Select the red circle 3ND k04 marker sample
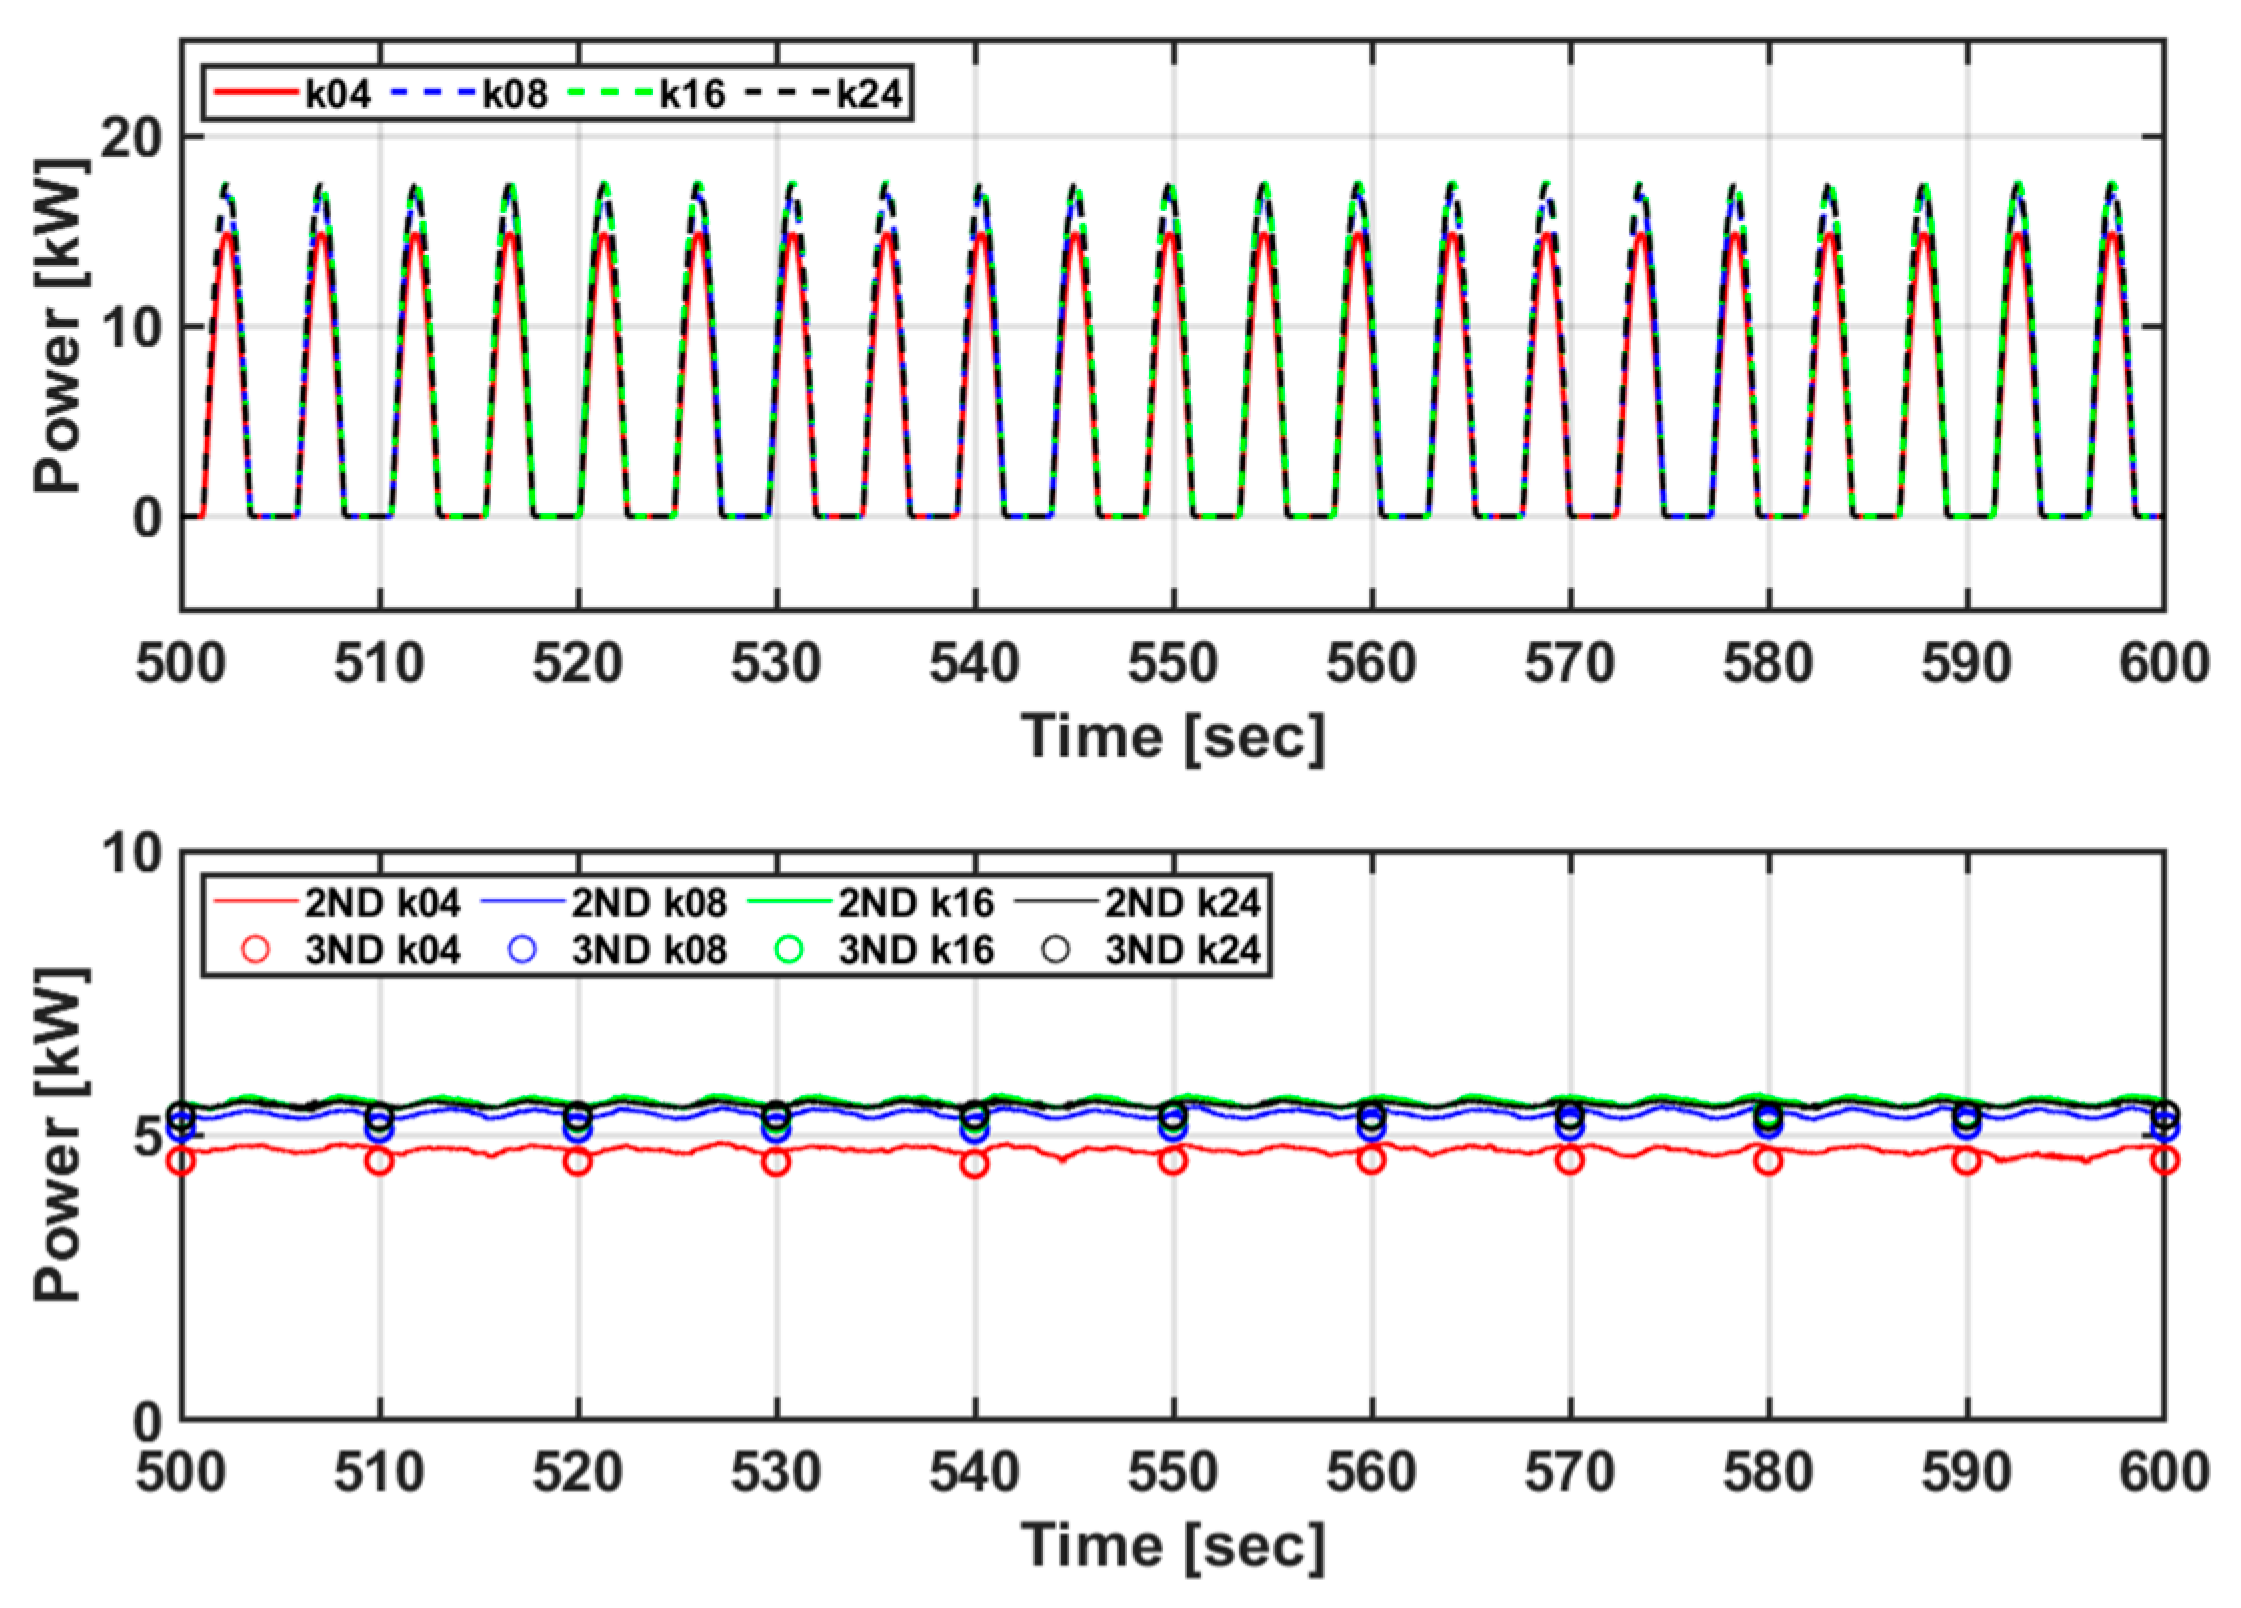 point(255,947)
